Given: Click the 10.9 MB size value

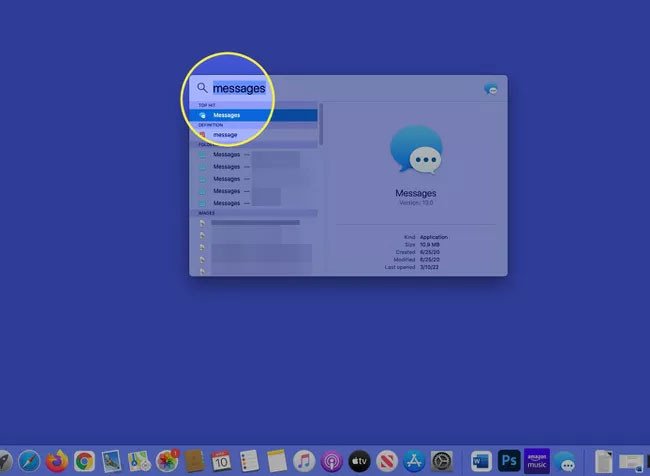Looking at the screenshot, I should [430, 245].
